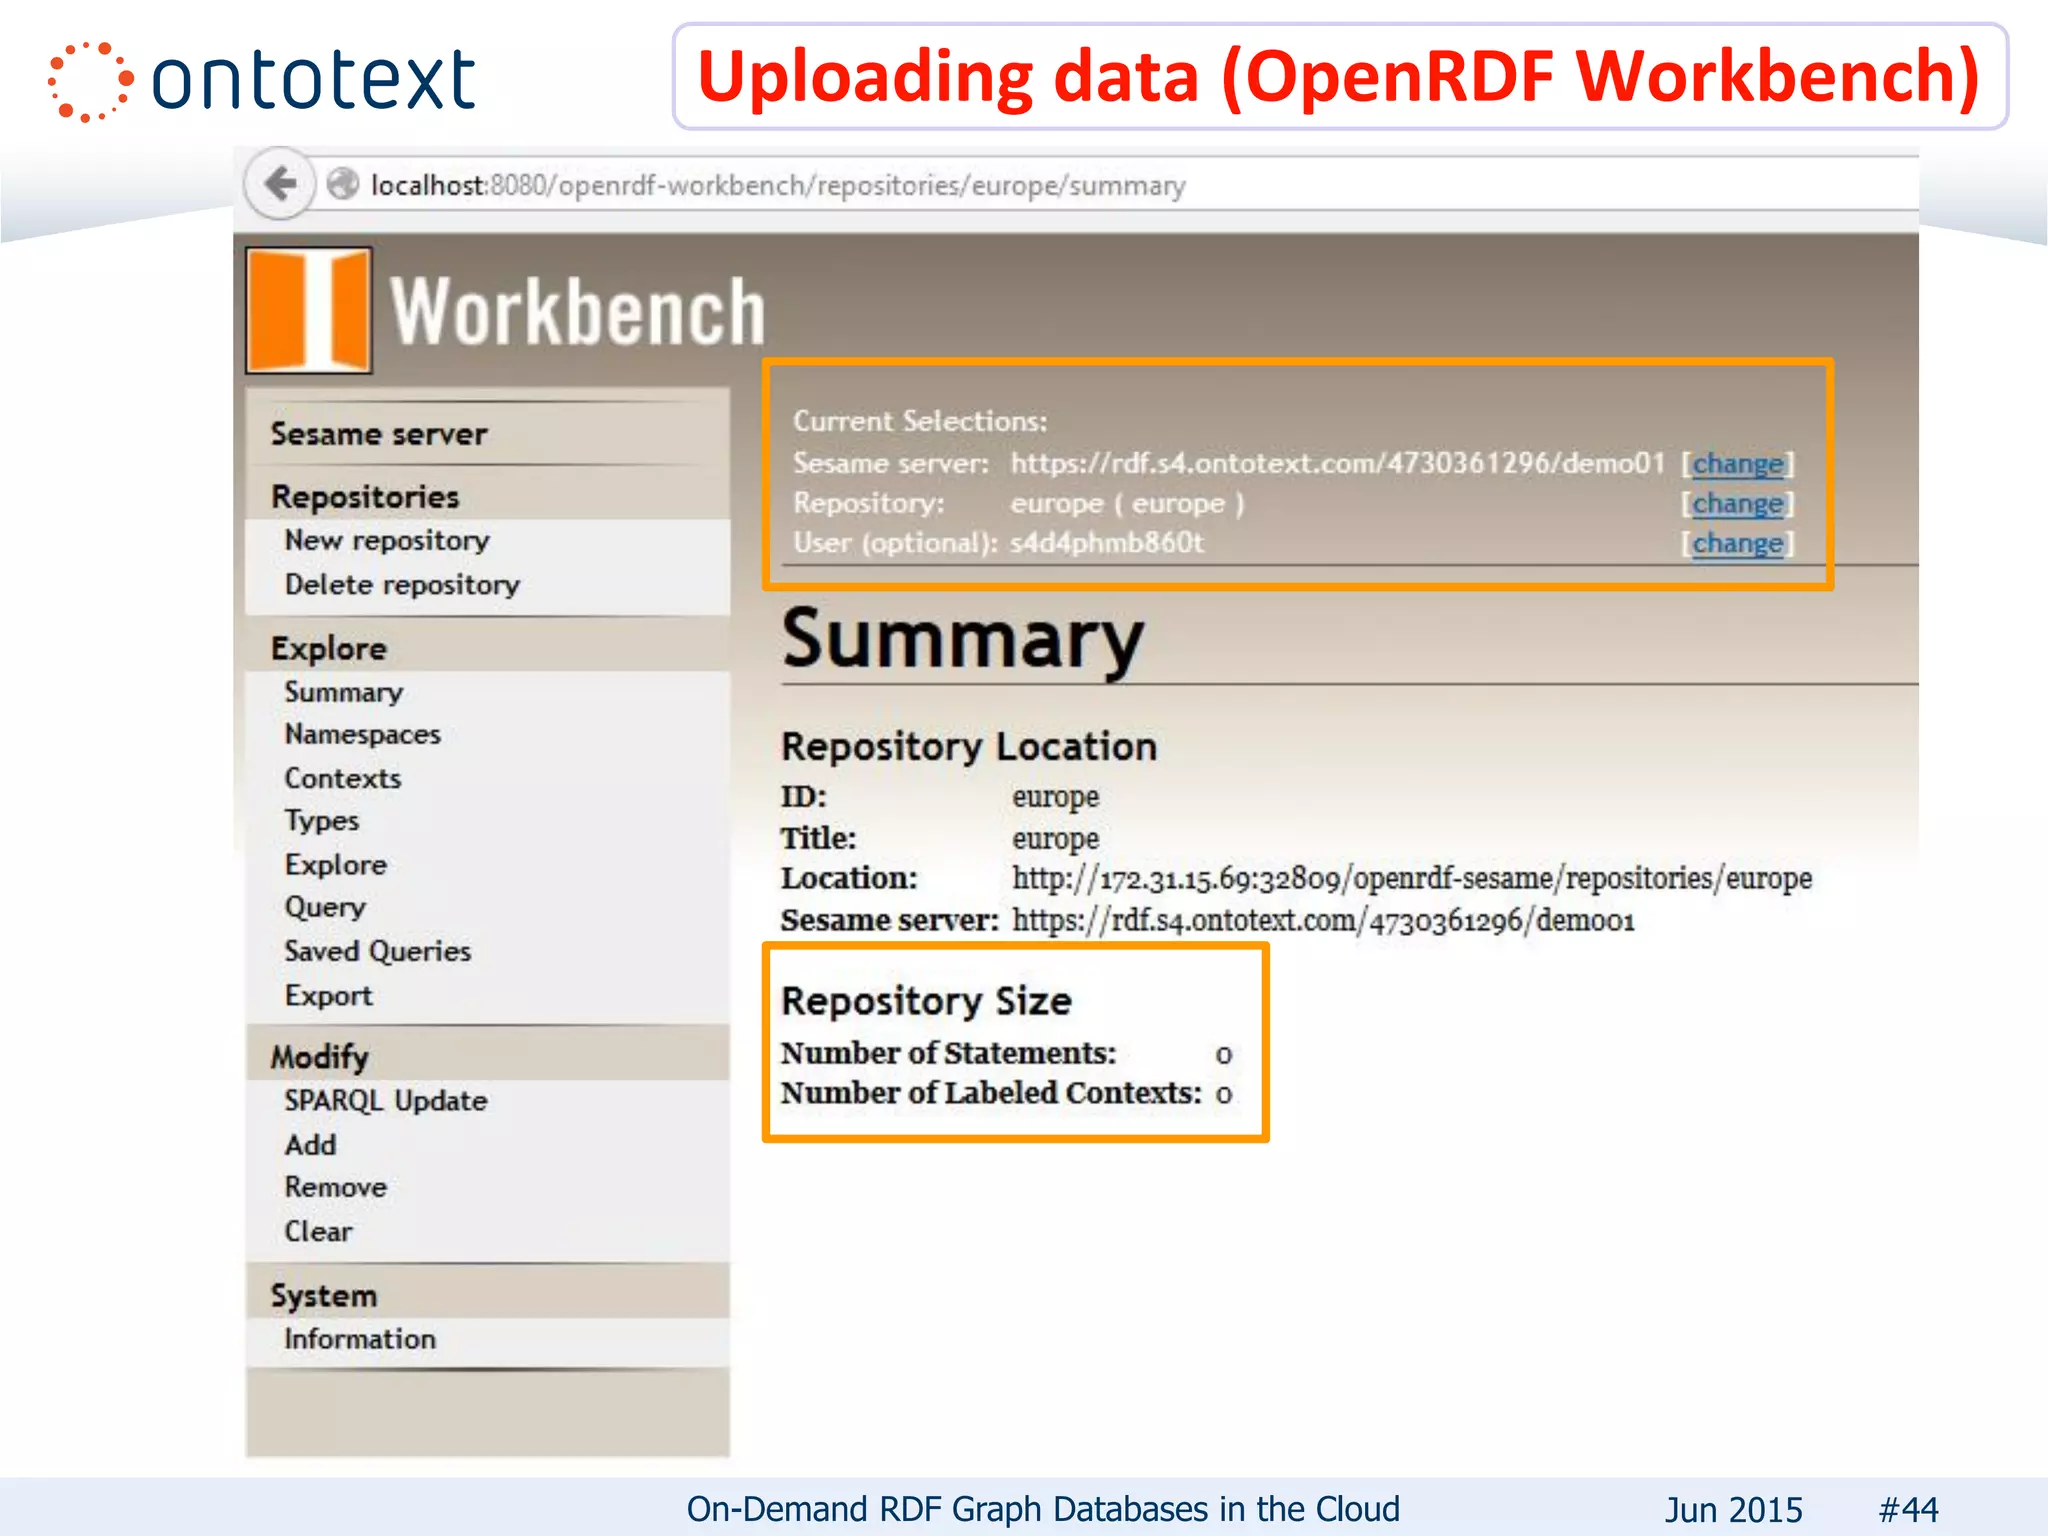Open Namespaces under Explore

[x=362, y=734]
